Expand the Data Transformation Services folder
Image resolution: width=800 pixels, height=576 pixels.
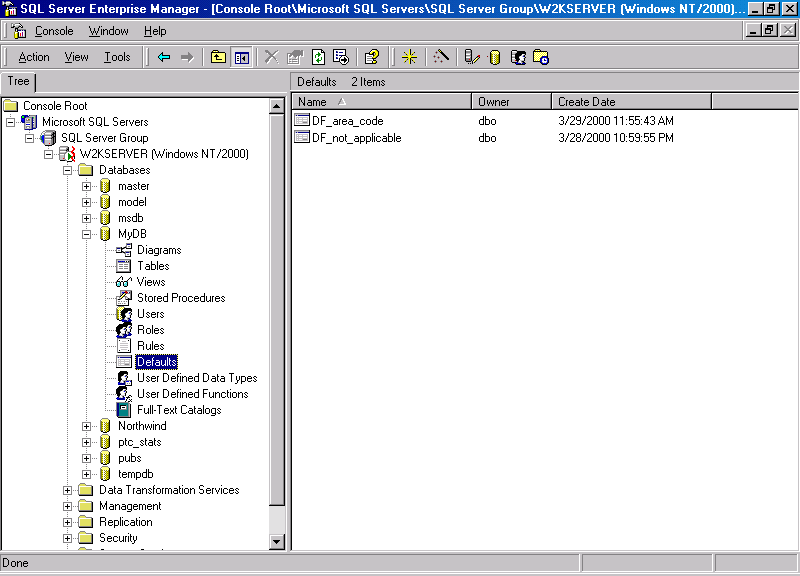(x=67, y=490)
